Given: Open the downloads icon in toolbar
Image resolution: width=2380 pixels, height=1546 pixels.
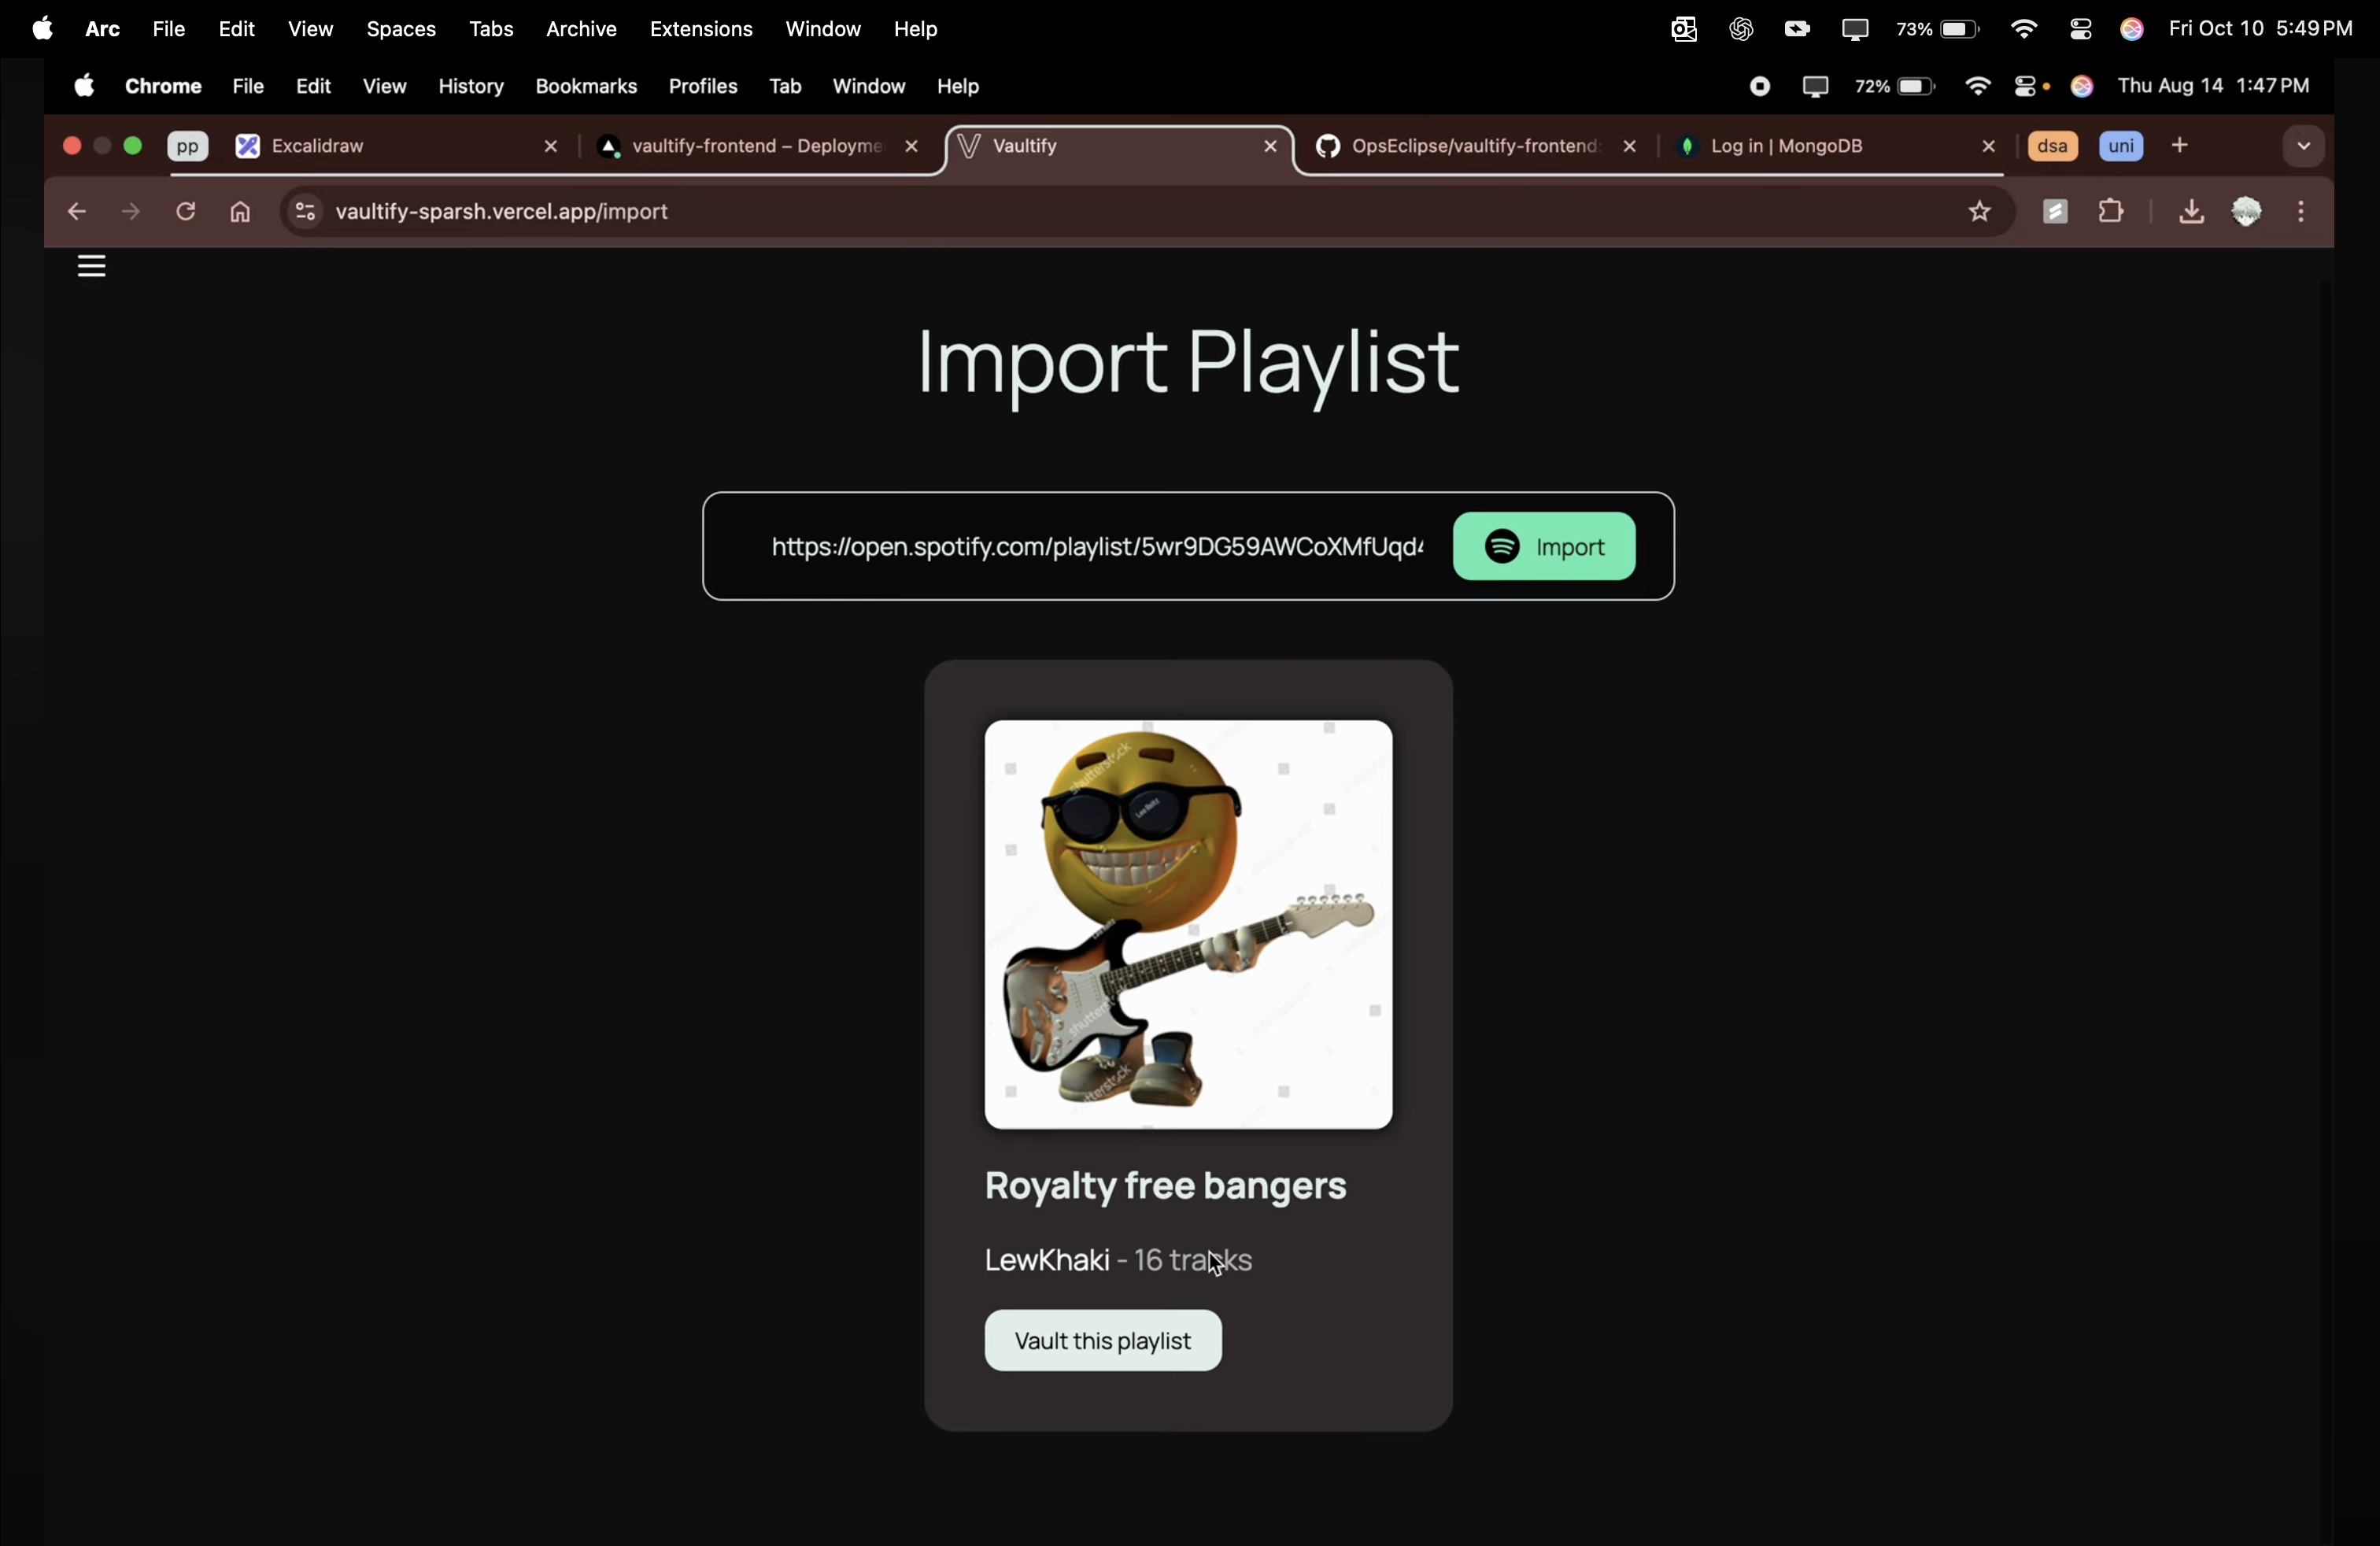Looking at the screenshot, I should click(x=2190, y=212).
